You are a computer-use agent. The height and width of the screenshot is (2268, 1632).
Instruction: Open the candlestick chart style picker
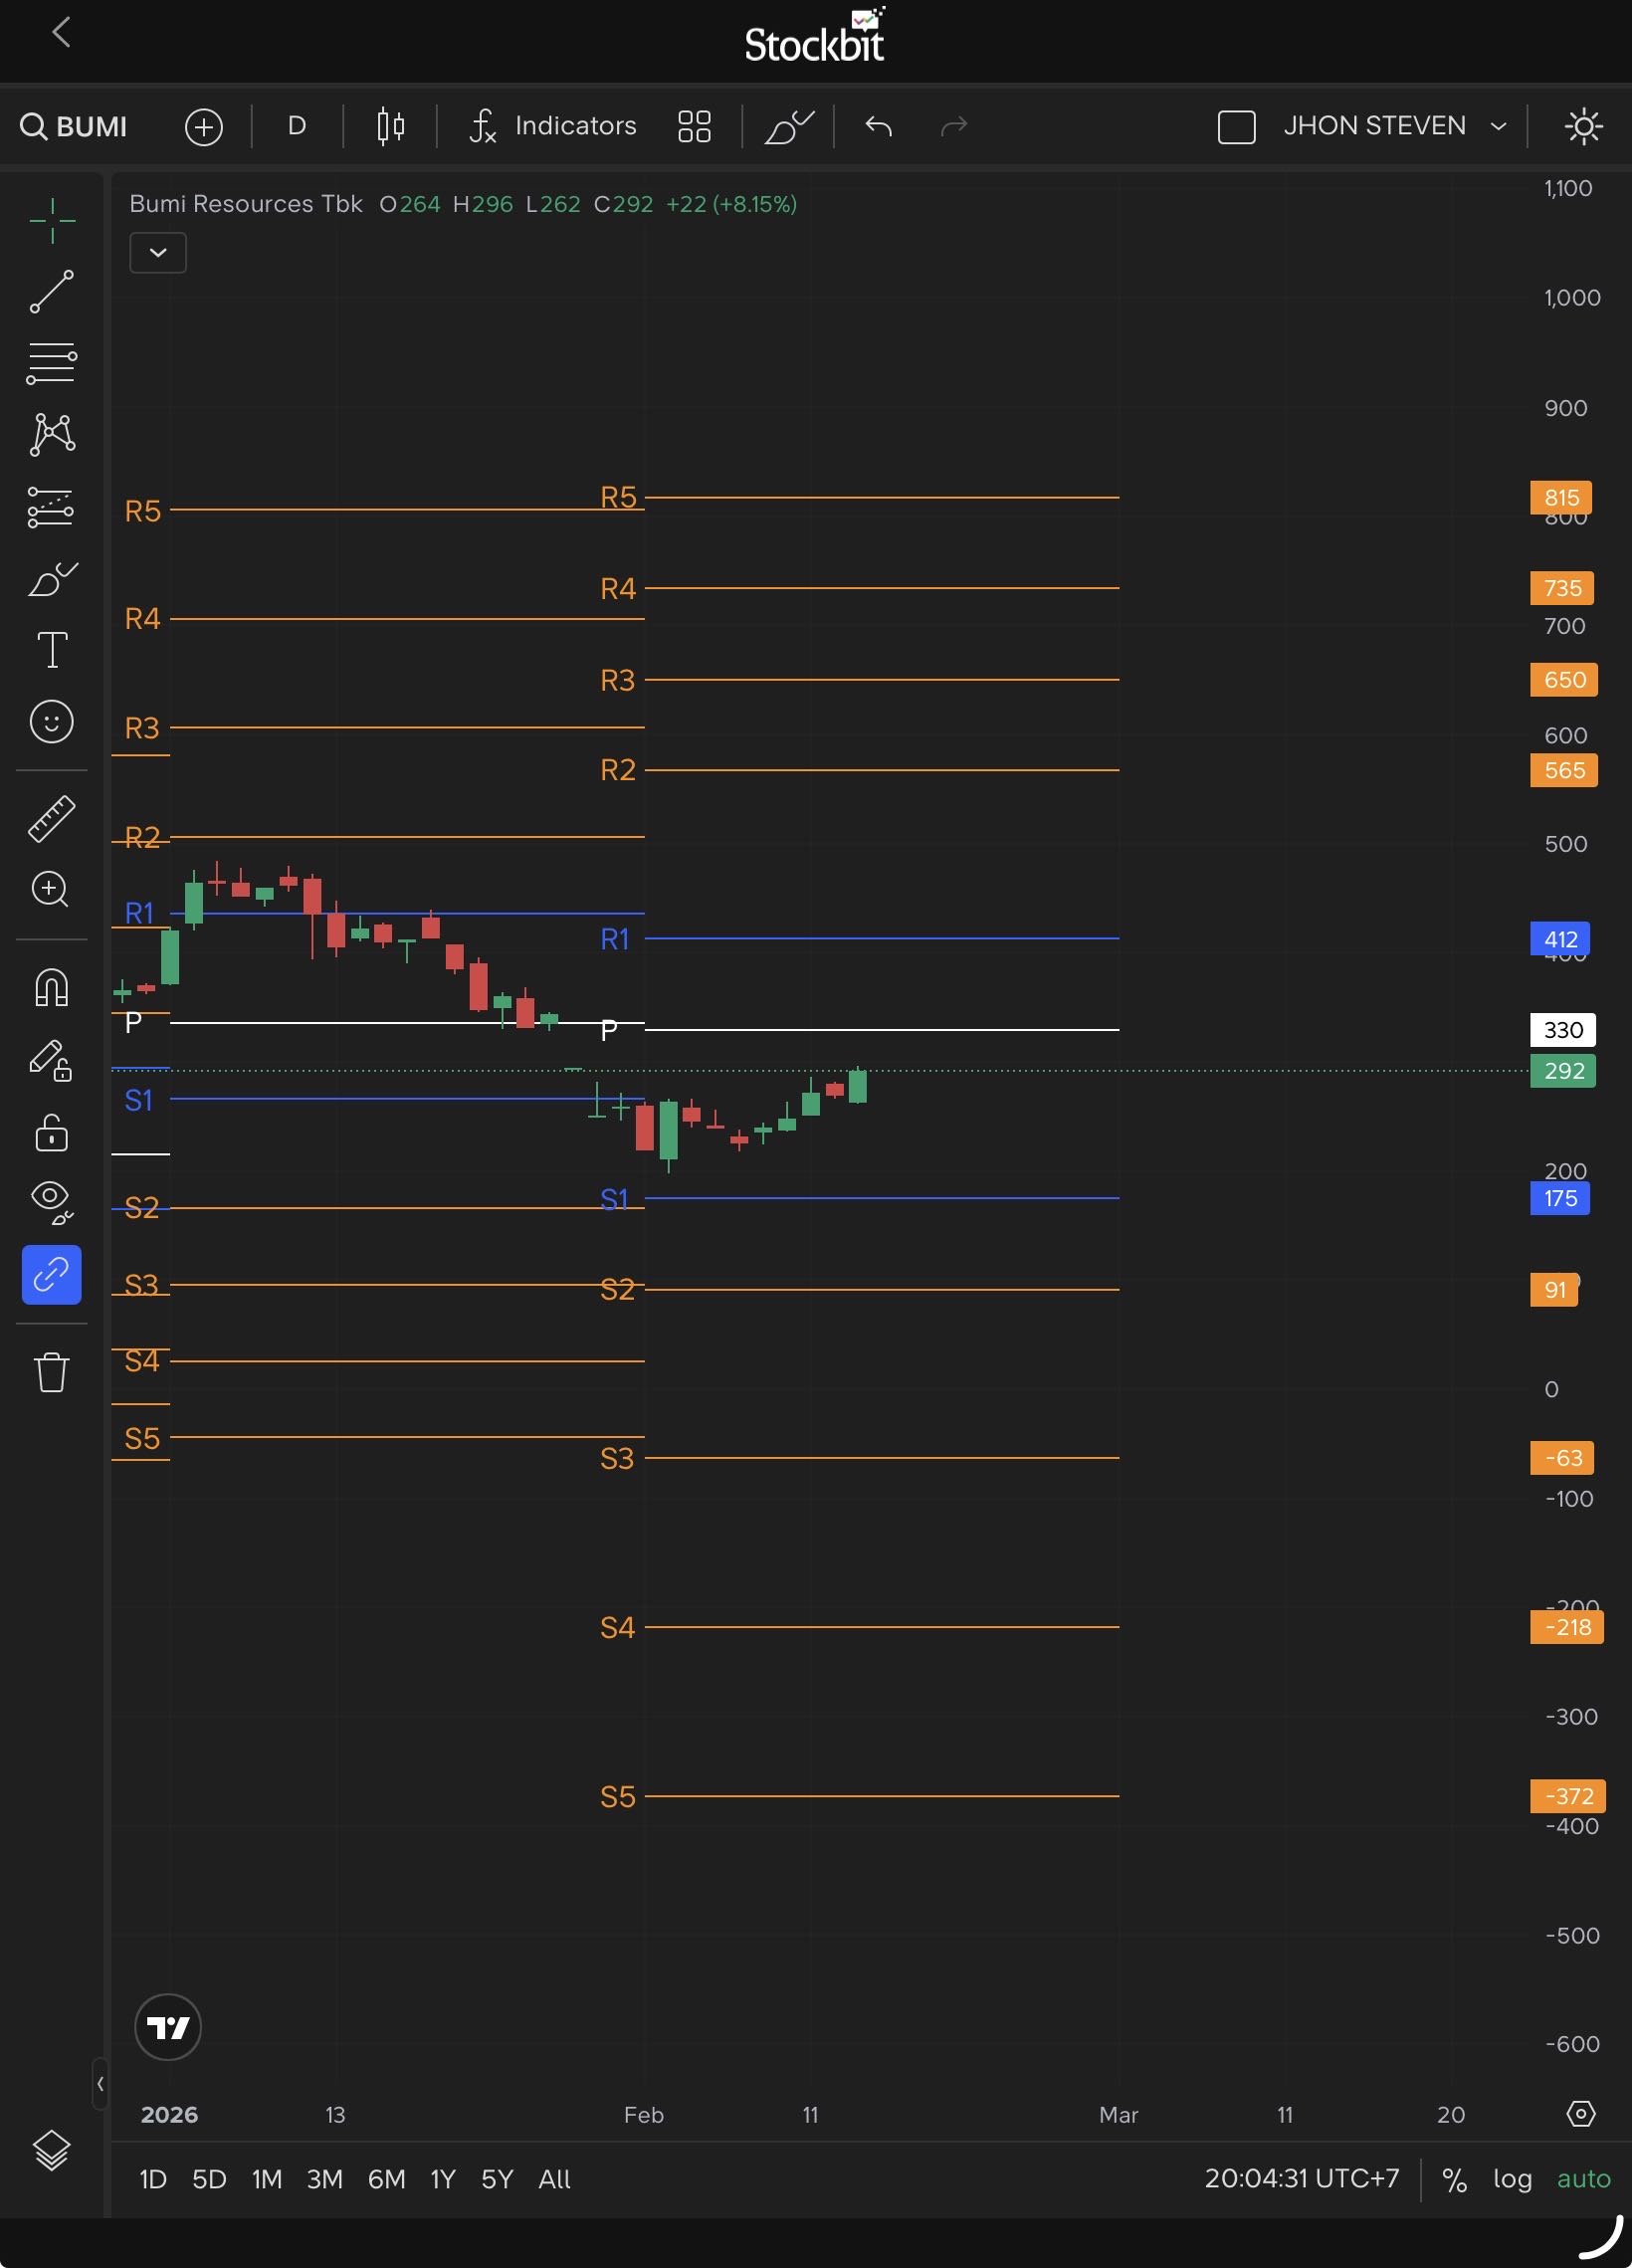(x=390, y=126)
